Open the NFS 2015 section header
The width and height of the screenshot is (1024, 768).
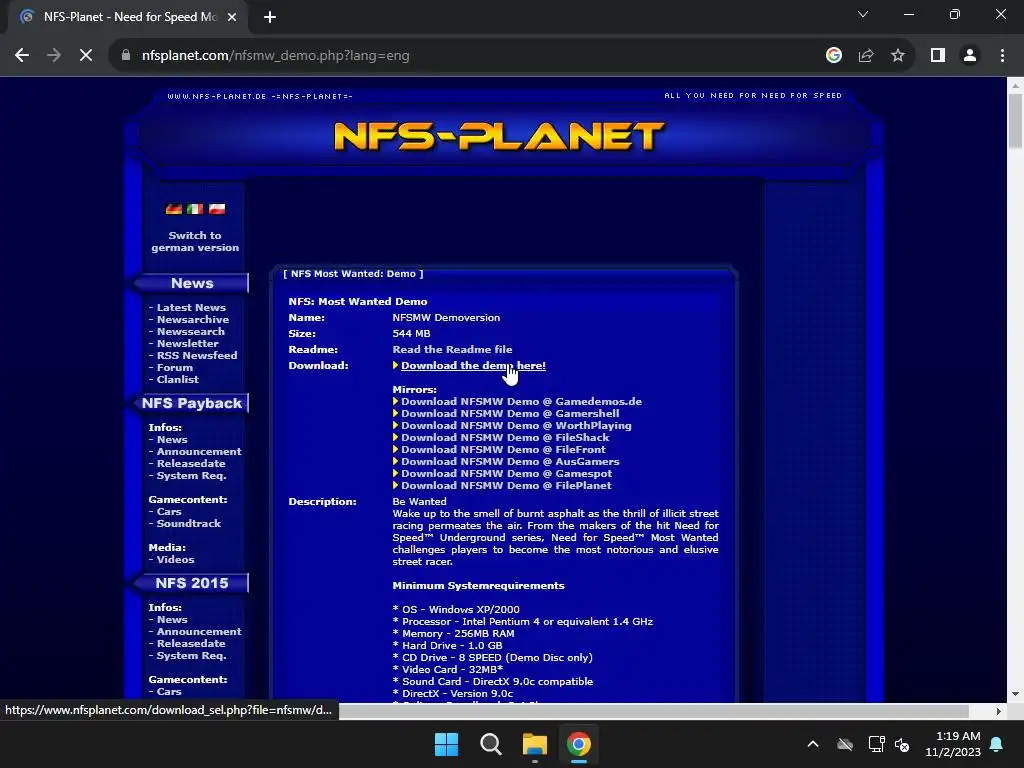click(192, 583)
